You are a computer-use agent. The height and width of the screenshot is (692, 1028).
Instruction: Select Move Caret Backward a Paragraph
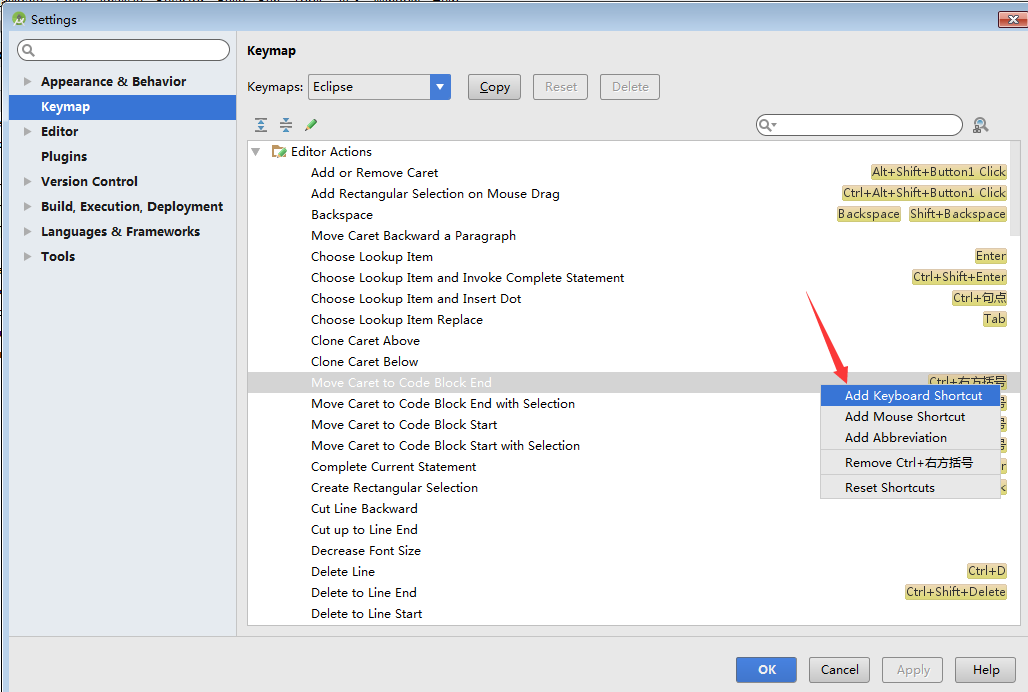[413, 236]
